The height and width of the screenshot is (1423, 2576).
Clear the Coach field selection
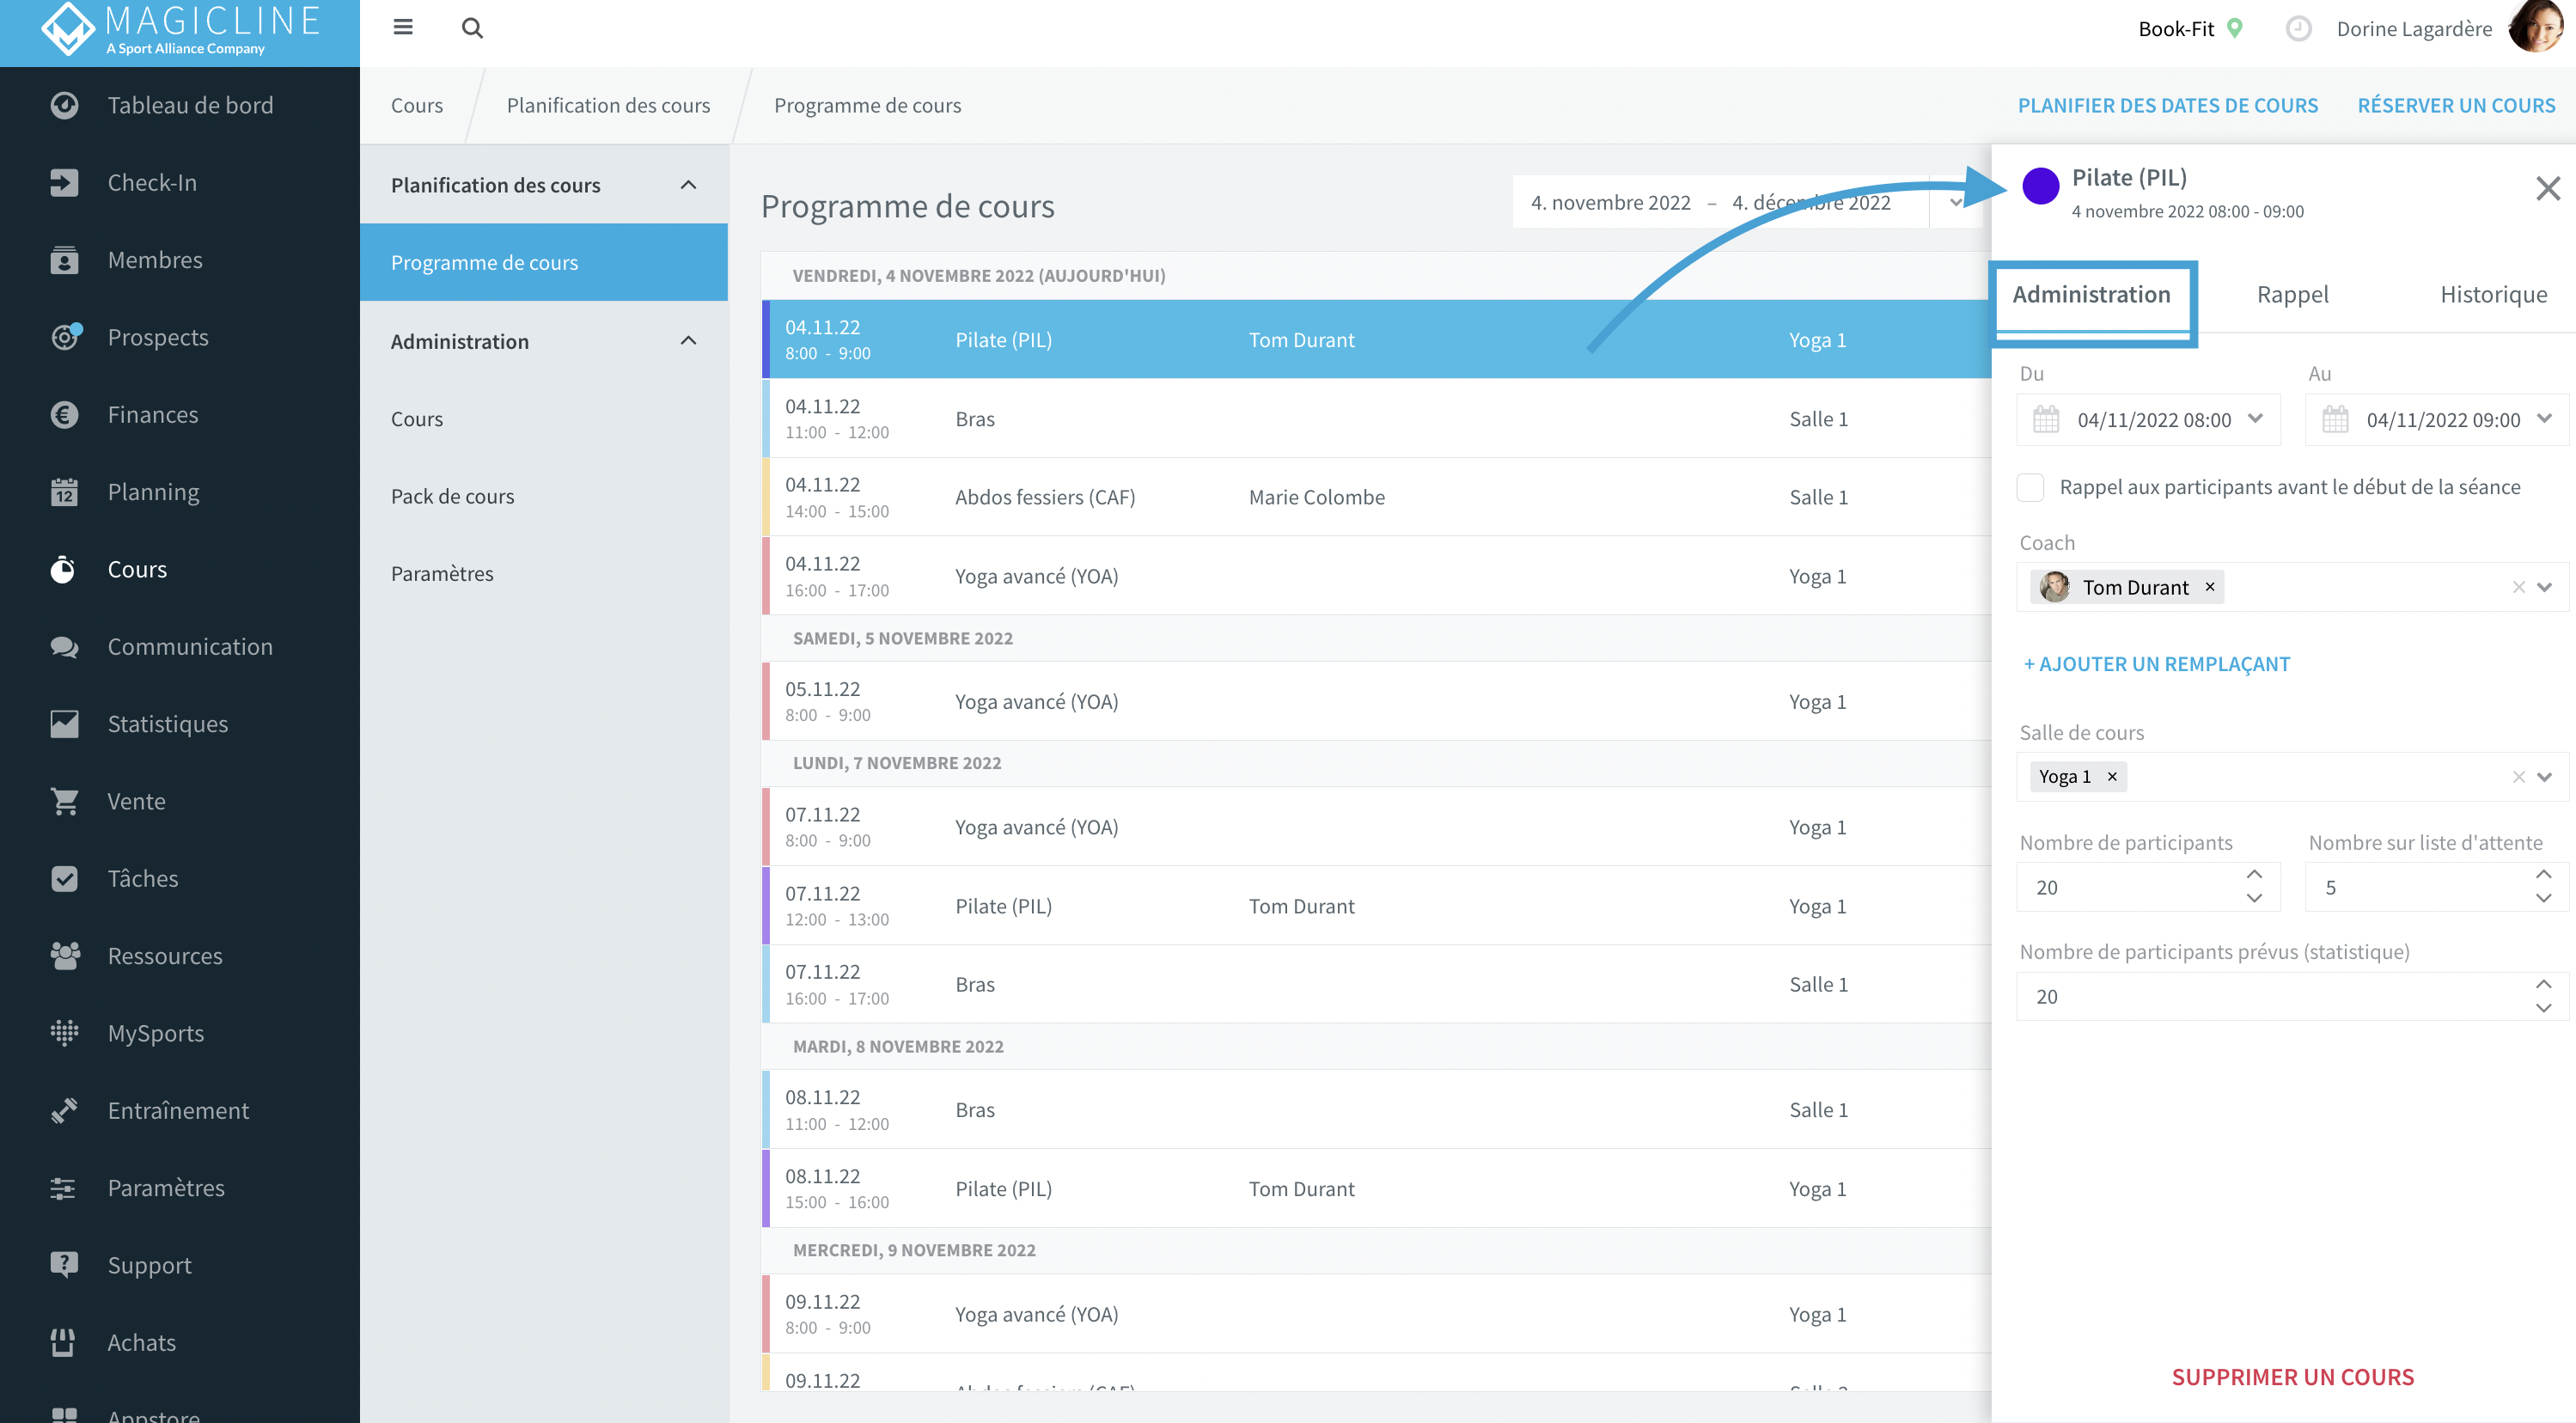click(2518, 587)
